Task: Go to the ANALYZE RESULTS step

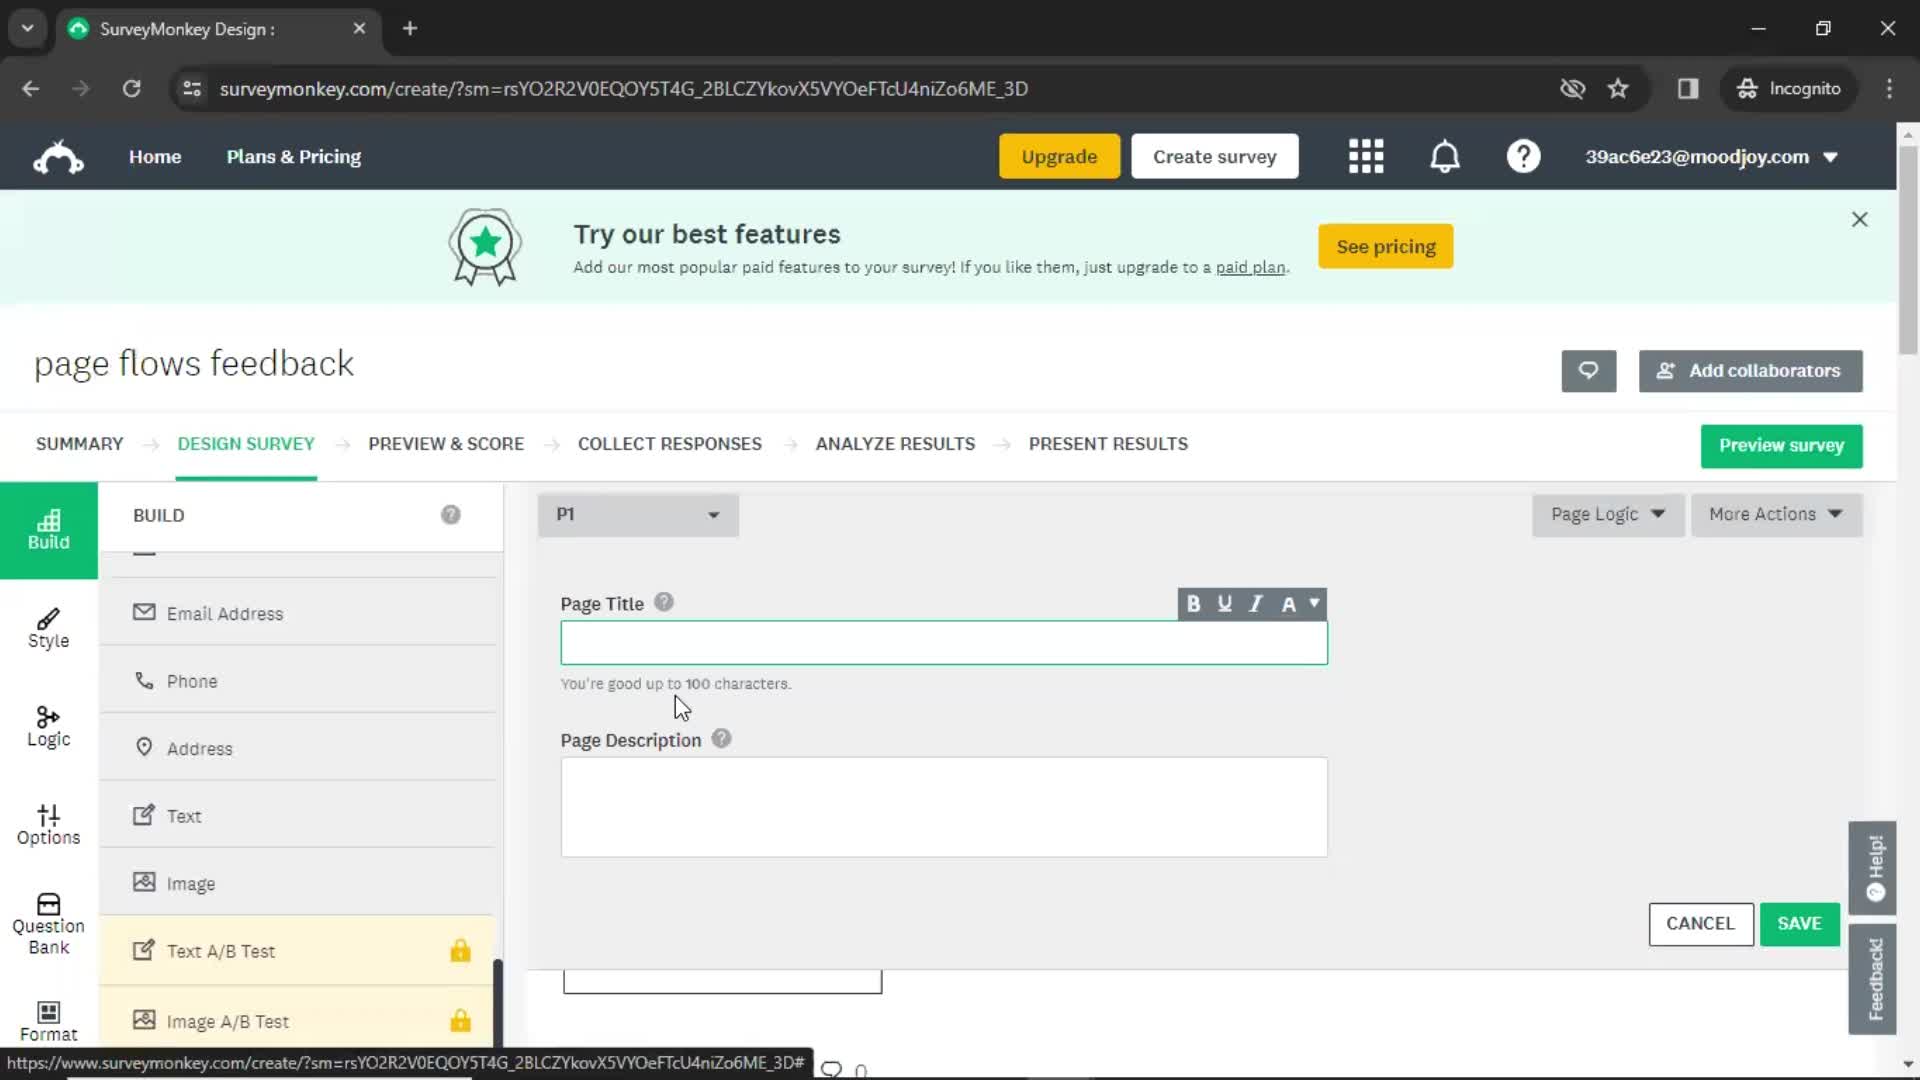Action: (x=895, y=444)
